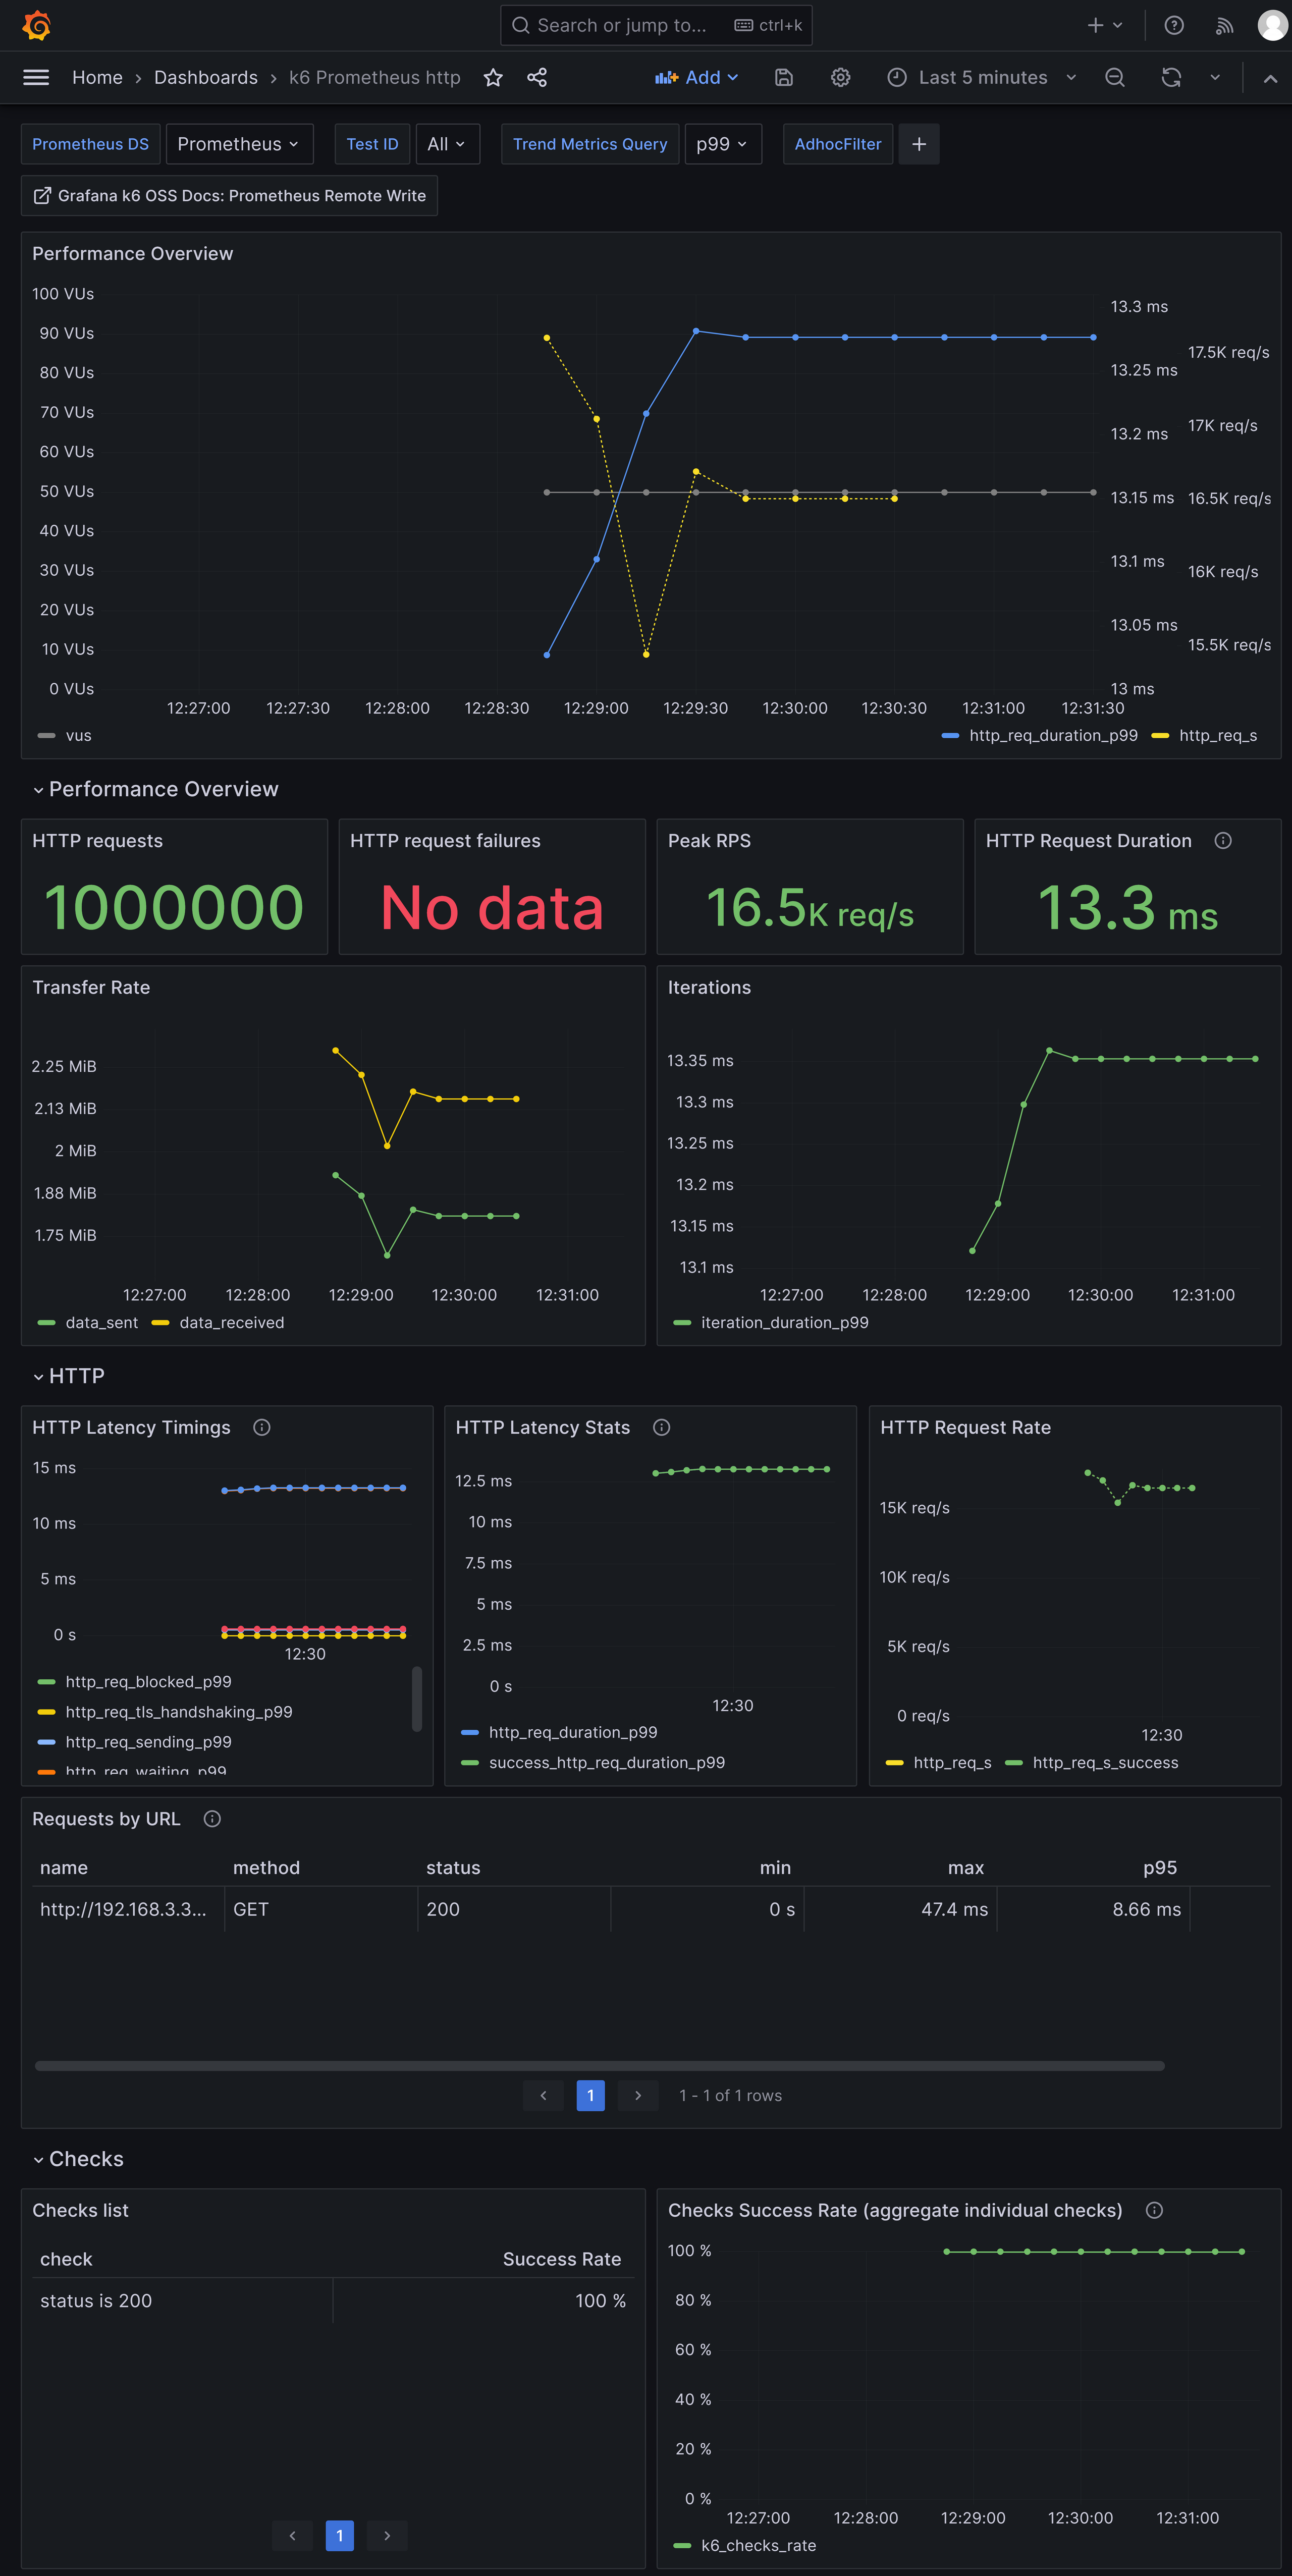The image size is (1292, 2576).
Task: Click the 'status is 200' check row
Action: (333, 2300)
